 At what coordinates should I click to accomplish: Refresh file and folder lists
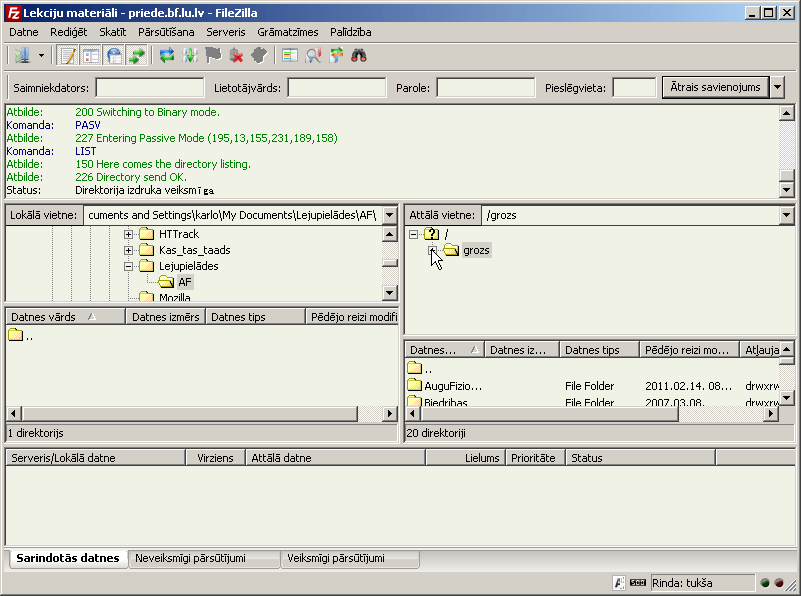point(167,55)
